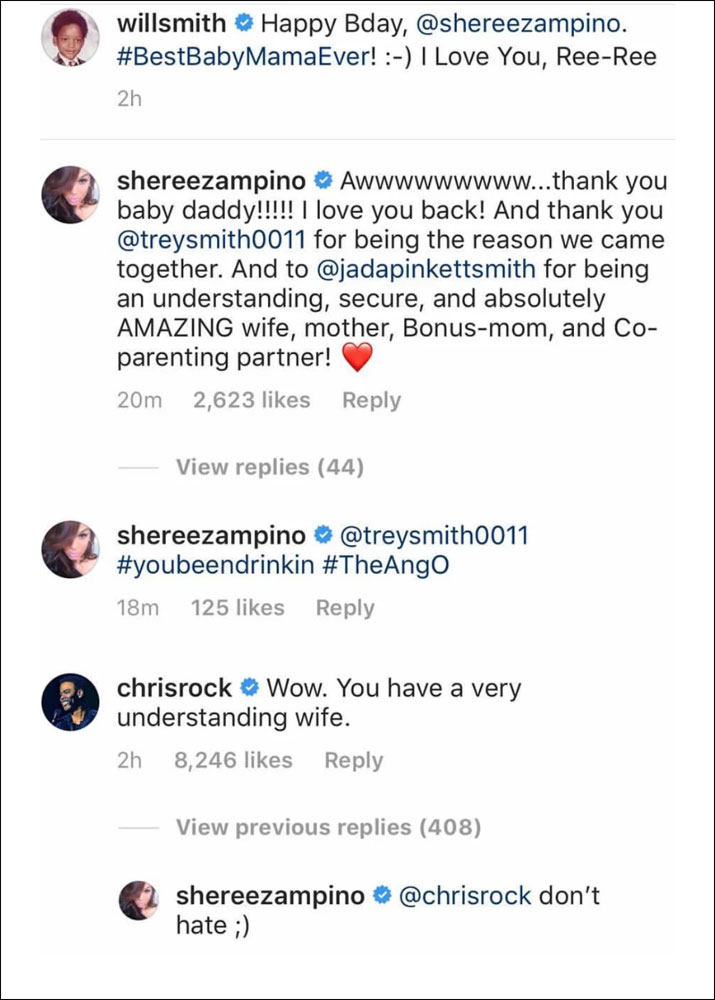Image resolution: width=715 pixels, height=1000 pixels.
Task: Reply to the comment with 125 likes
Action: 345,607
